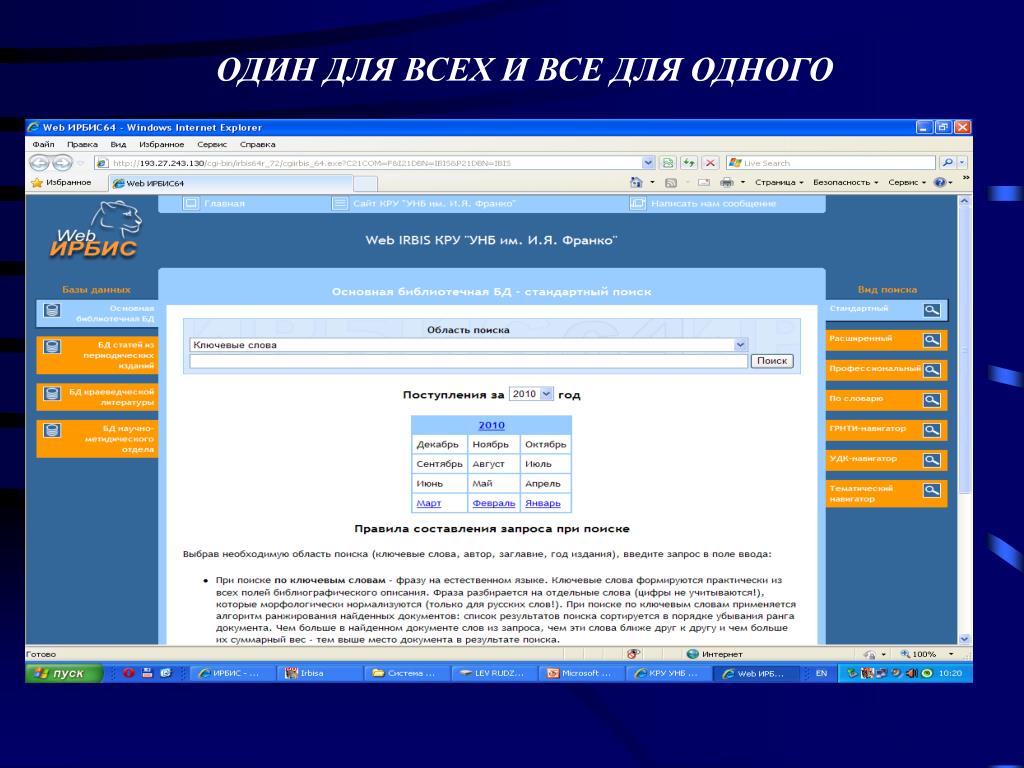Click database icon for БД краеведческой литературы

tap(52, 393)
